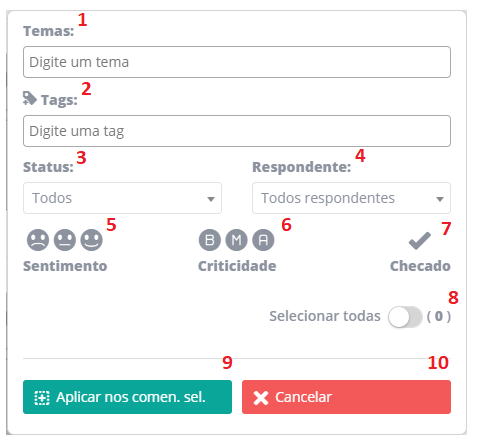This screenshot has height=441, width=481.
Task: Click the arrow on Todos respondentes combo
Action: [x=440, y=199]
